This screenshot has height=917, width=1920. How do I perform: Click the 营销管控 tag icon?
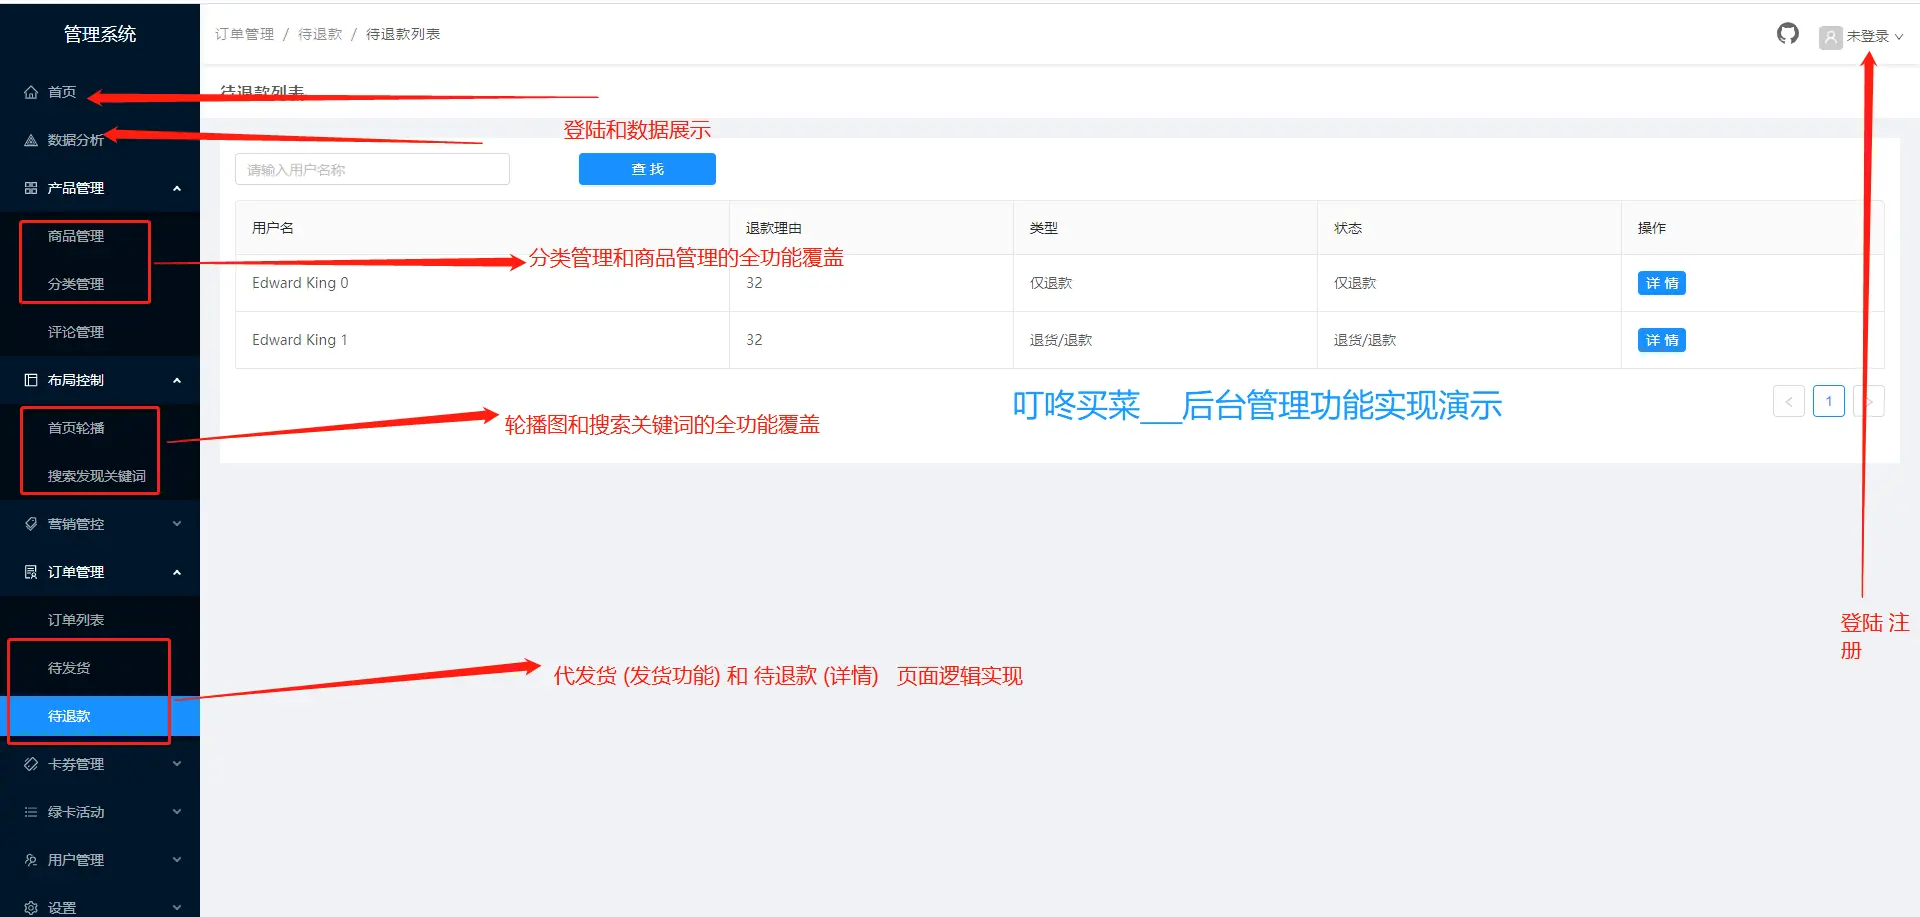click(x=31, y=524)
